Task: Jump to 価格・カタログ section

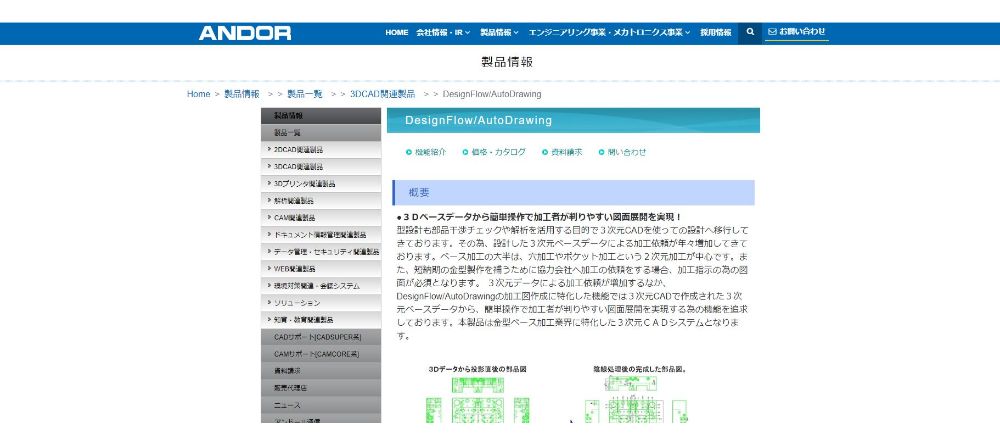Action: (494, 152)
